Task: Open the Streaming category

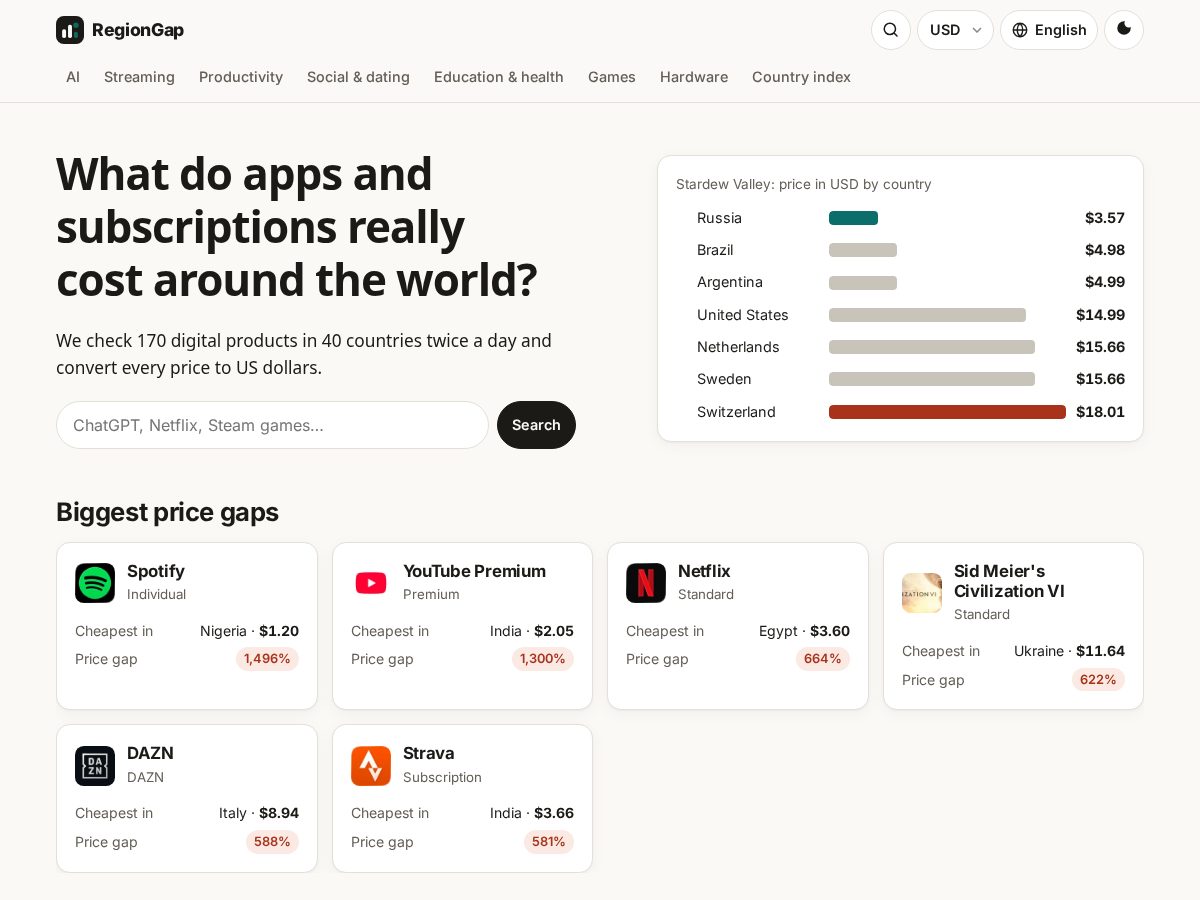Action: [x=139, y=77]
